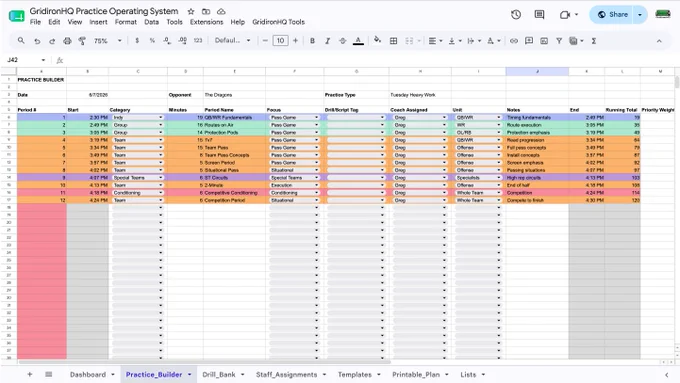Click the Share button
The image size is (680, 383).
(x=611, y=15)
